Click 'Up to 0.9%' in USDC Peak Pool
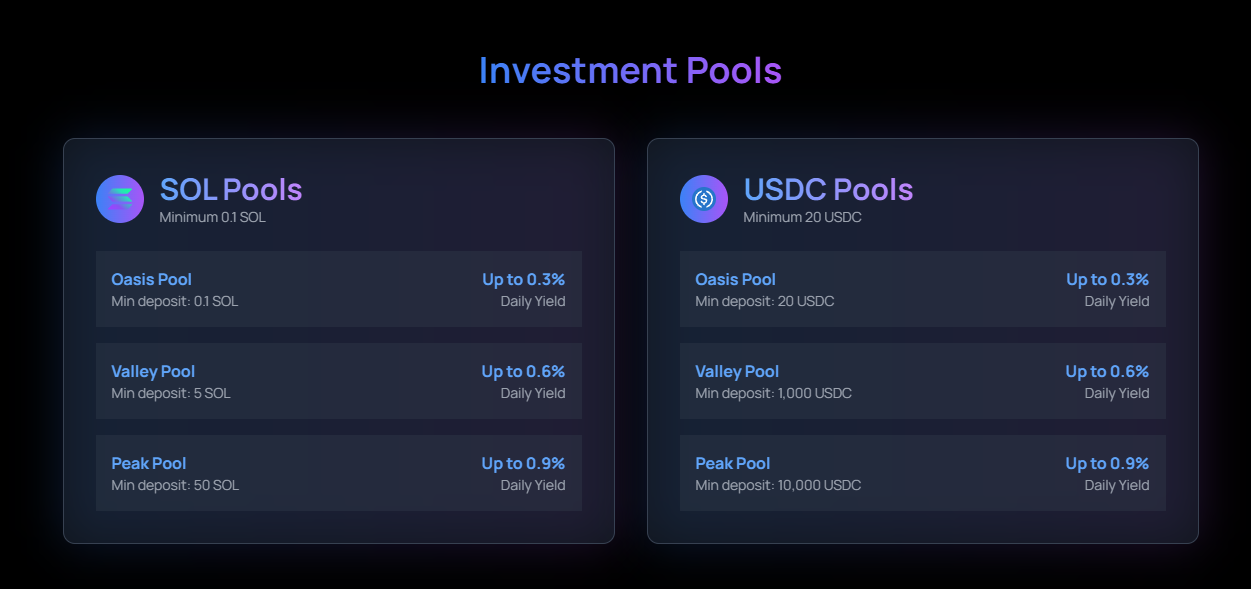Viewport: 1251px width, 589px height. click(x=1107, y=463)
